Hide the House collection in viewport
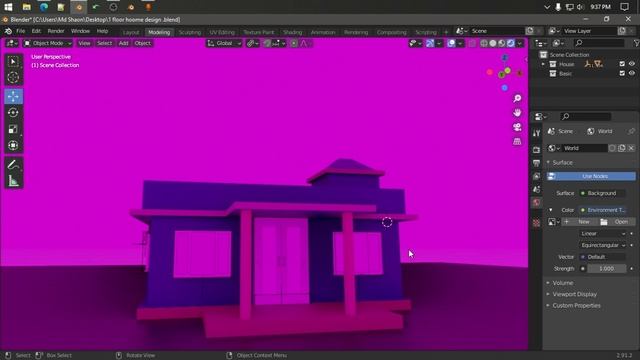 pyautogui.click(x=632, y=64)
